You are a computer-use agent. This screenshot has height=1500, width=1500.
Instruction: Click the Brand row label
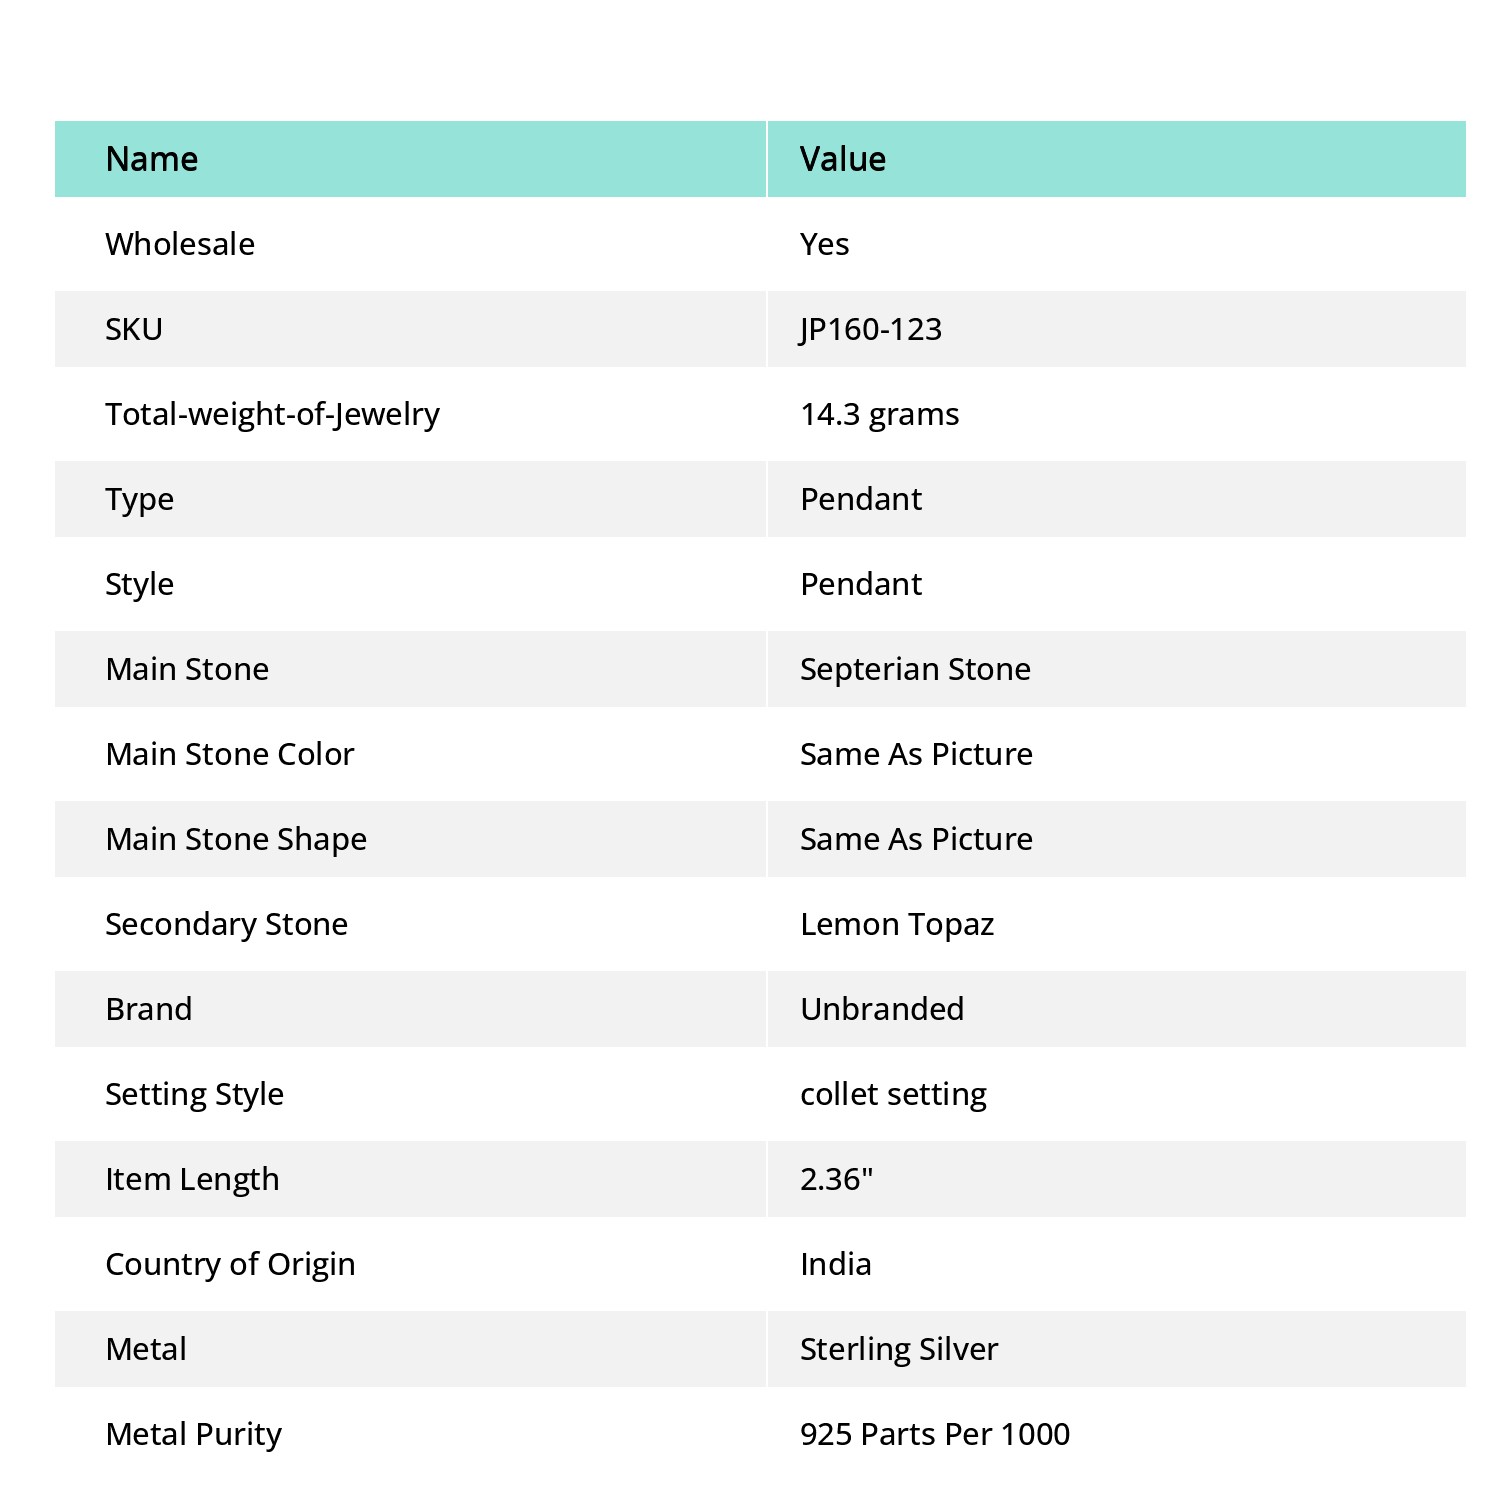[x=149, y=1009]
